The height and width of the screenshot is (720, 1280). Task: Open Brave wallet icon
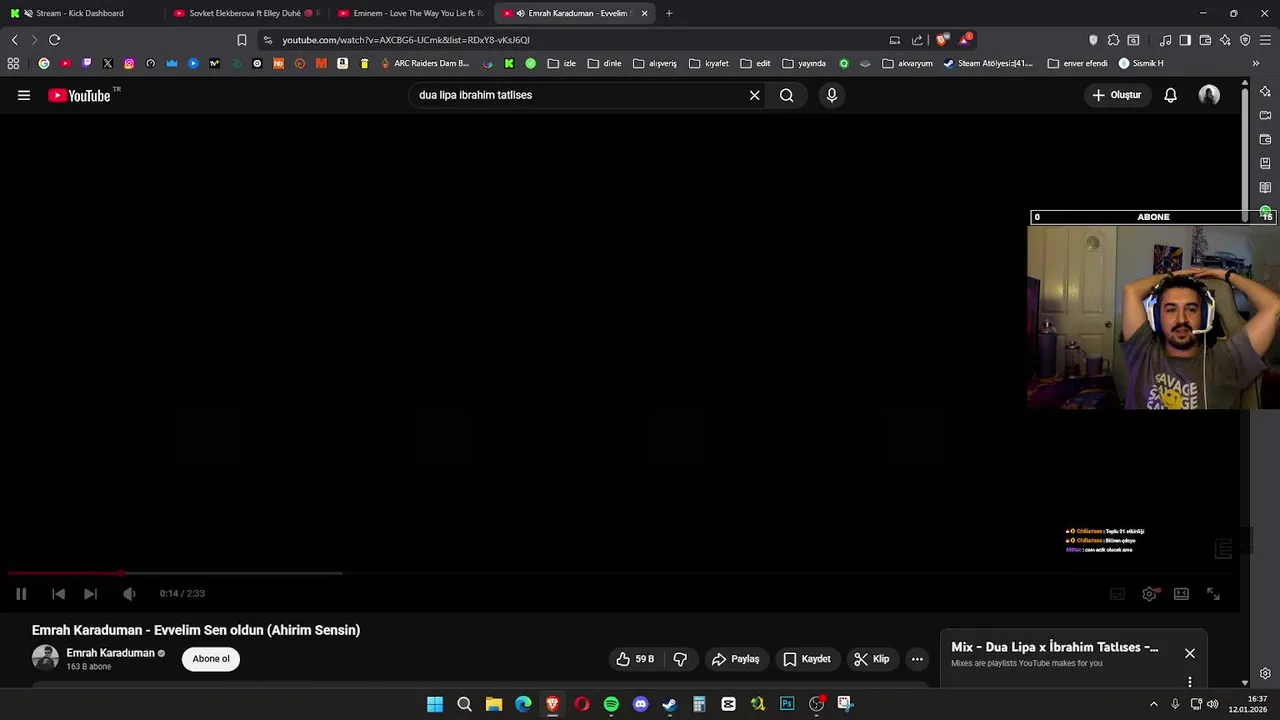(1205, 40)
